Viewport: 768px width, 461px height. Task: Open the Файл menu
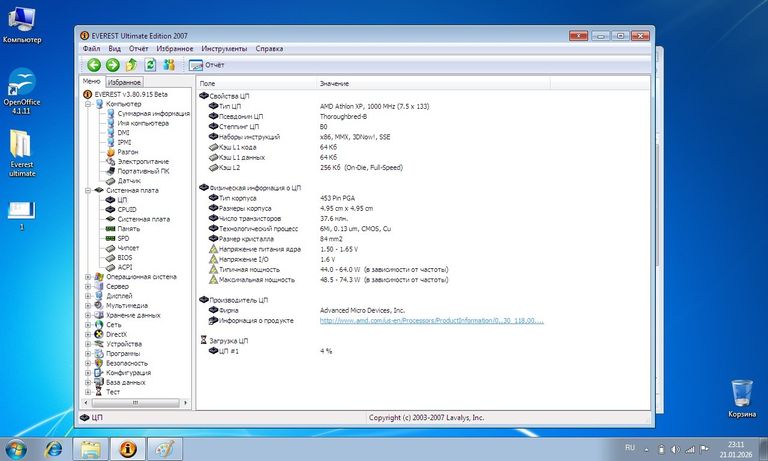coord(91,49)
